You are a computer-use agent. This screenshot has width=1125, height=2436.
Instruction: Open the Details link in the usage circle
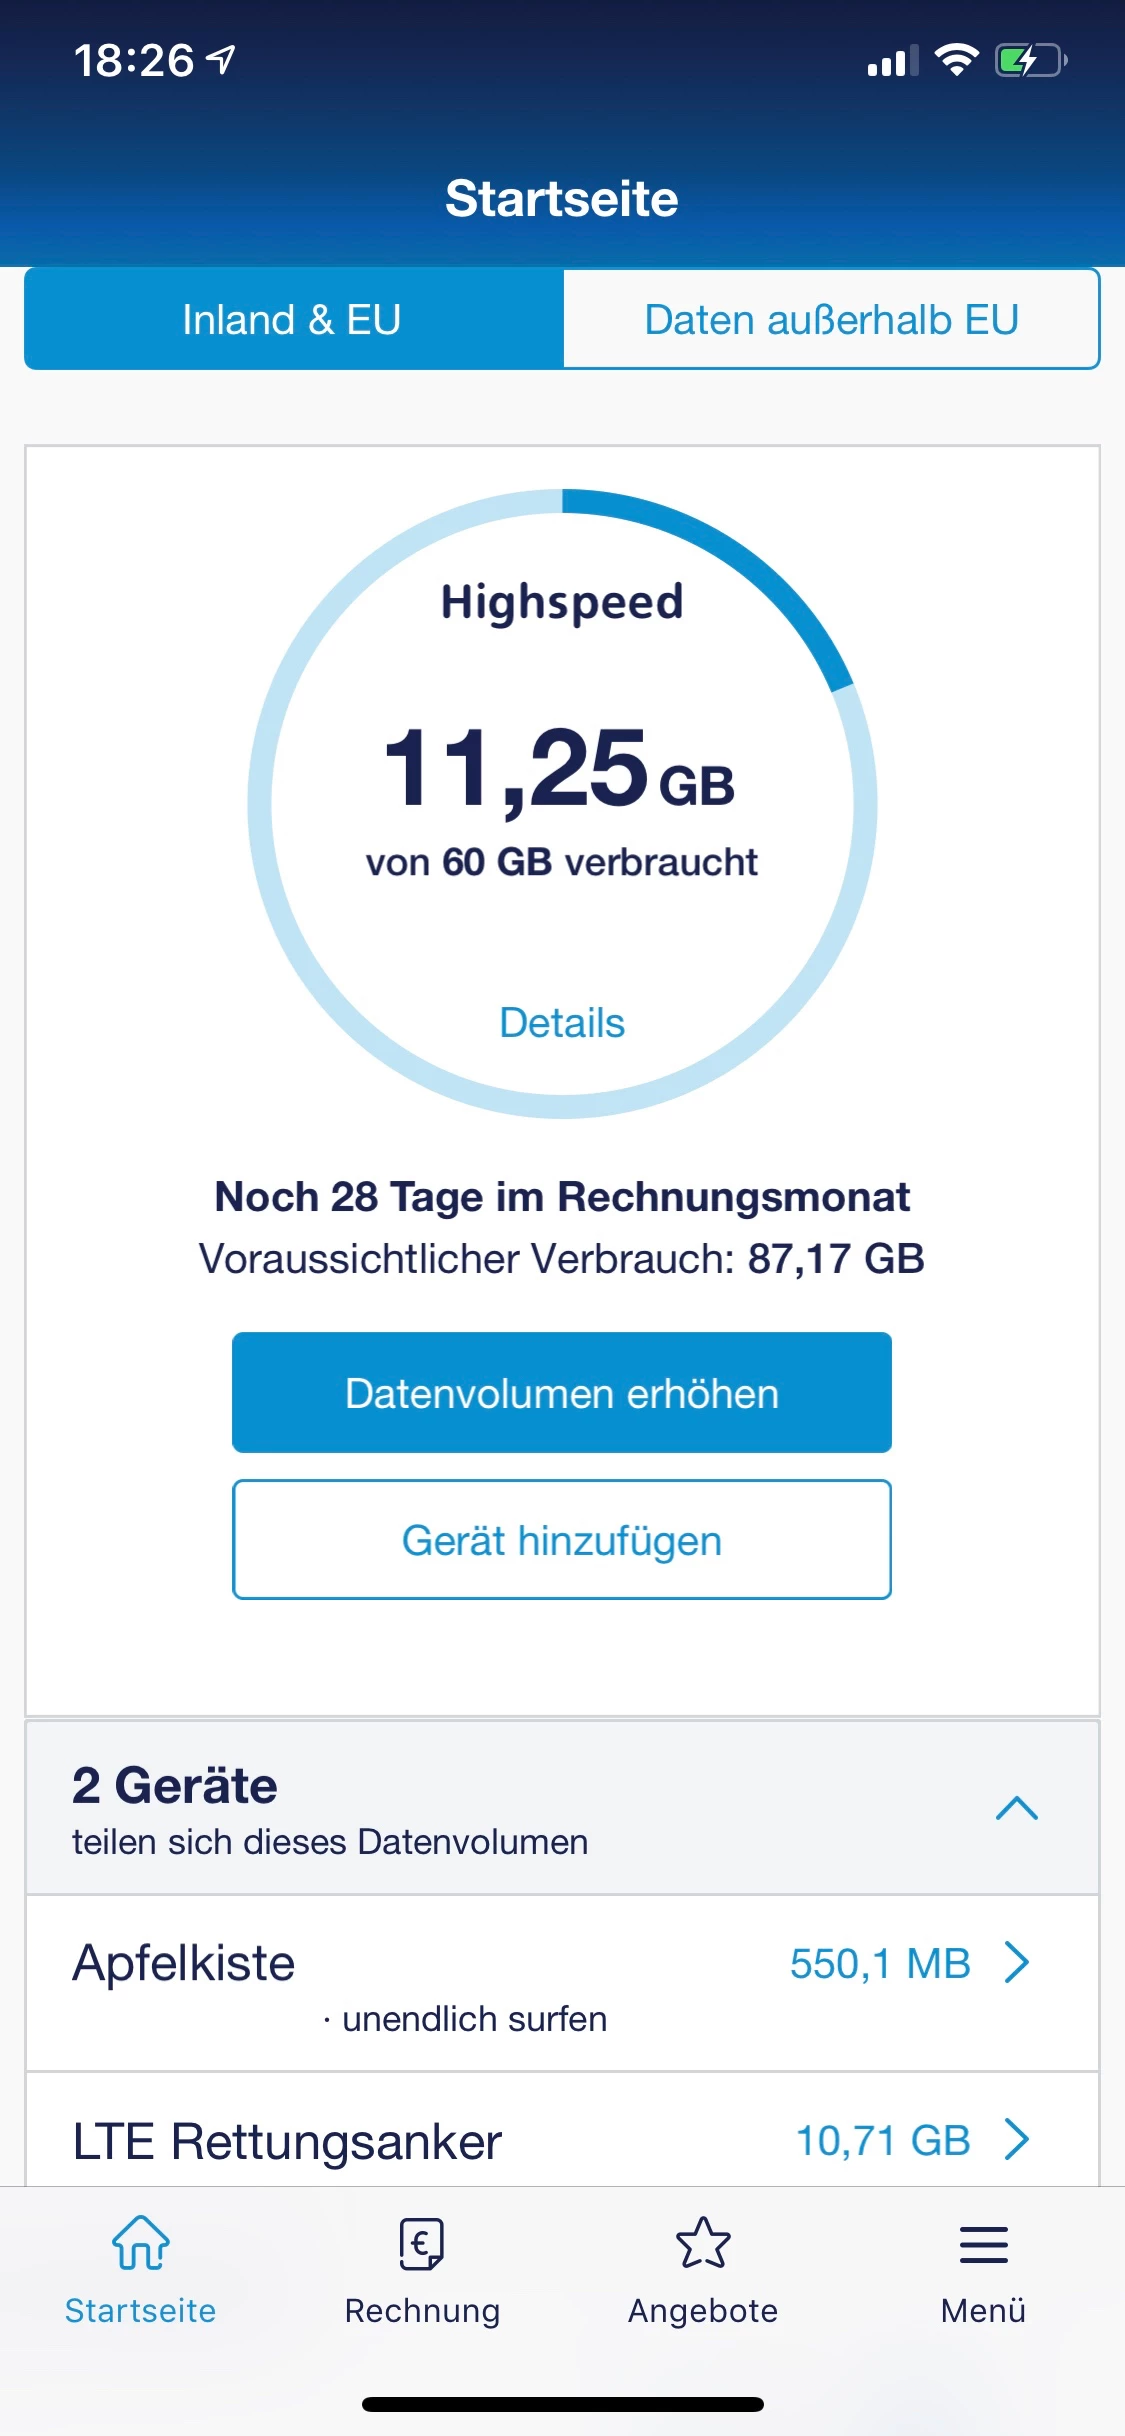[562, 1023]
